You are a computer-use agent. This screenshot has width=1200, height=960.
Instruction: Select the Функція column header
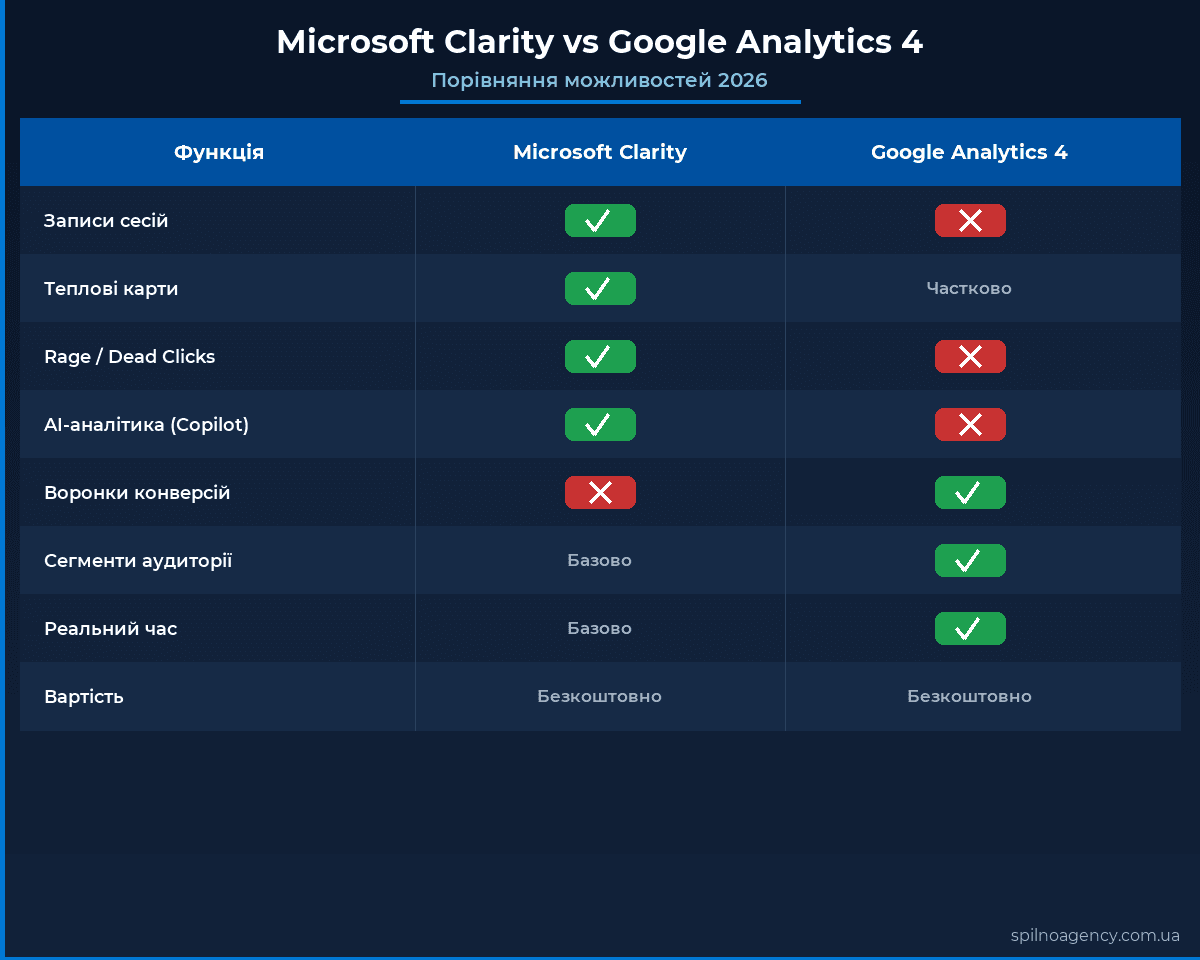[219, 152]
